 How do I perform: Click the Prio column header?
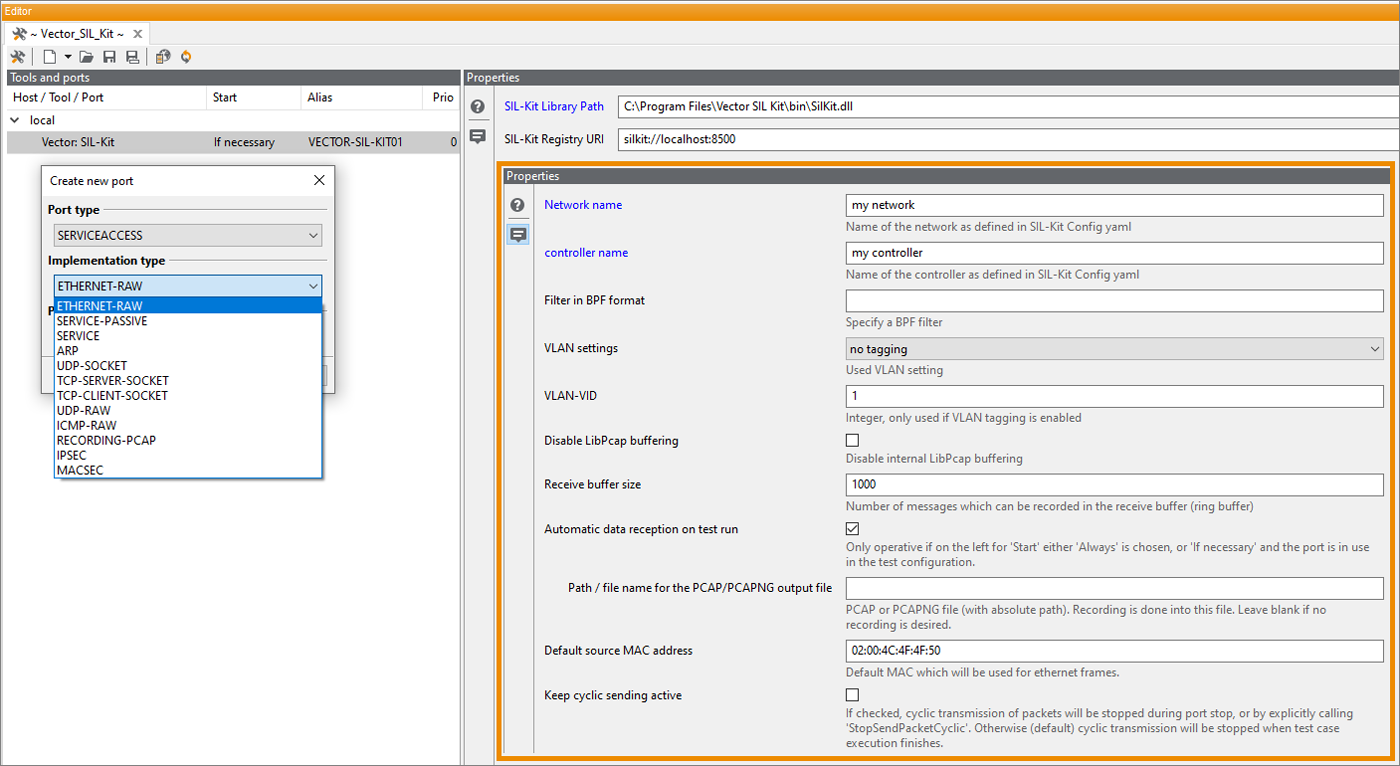[x=443, y=98]
